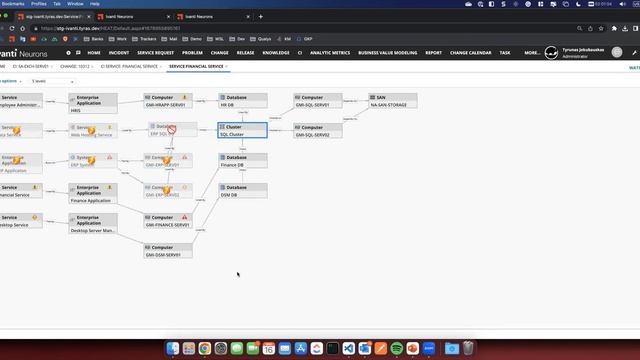Open Visual Studio Code from dock
The width and height of the screenshot is (640, 360).
[x=348, y=349]
